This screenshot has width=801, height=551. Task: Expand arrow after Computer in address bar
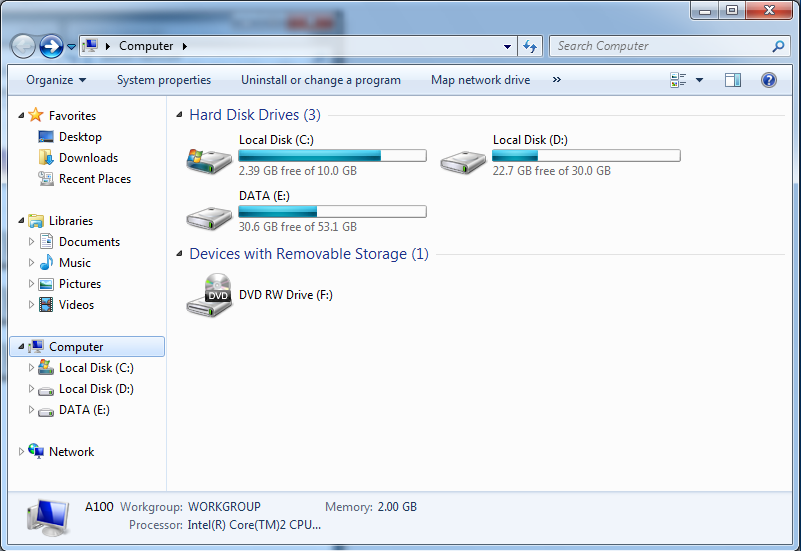[185, 46]
